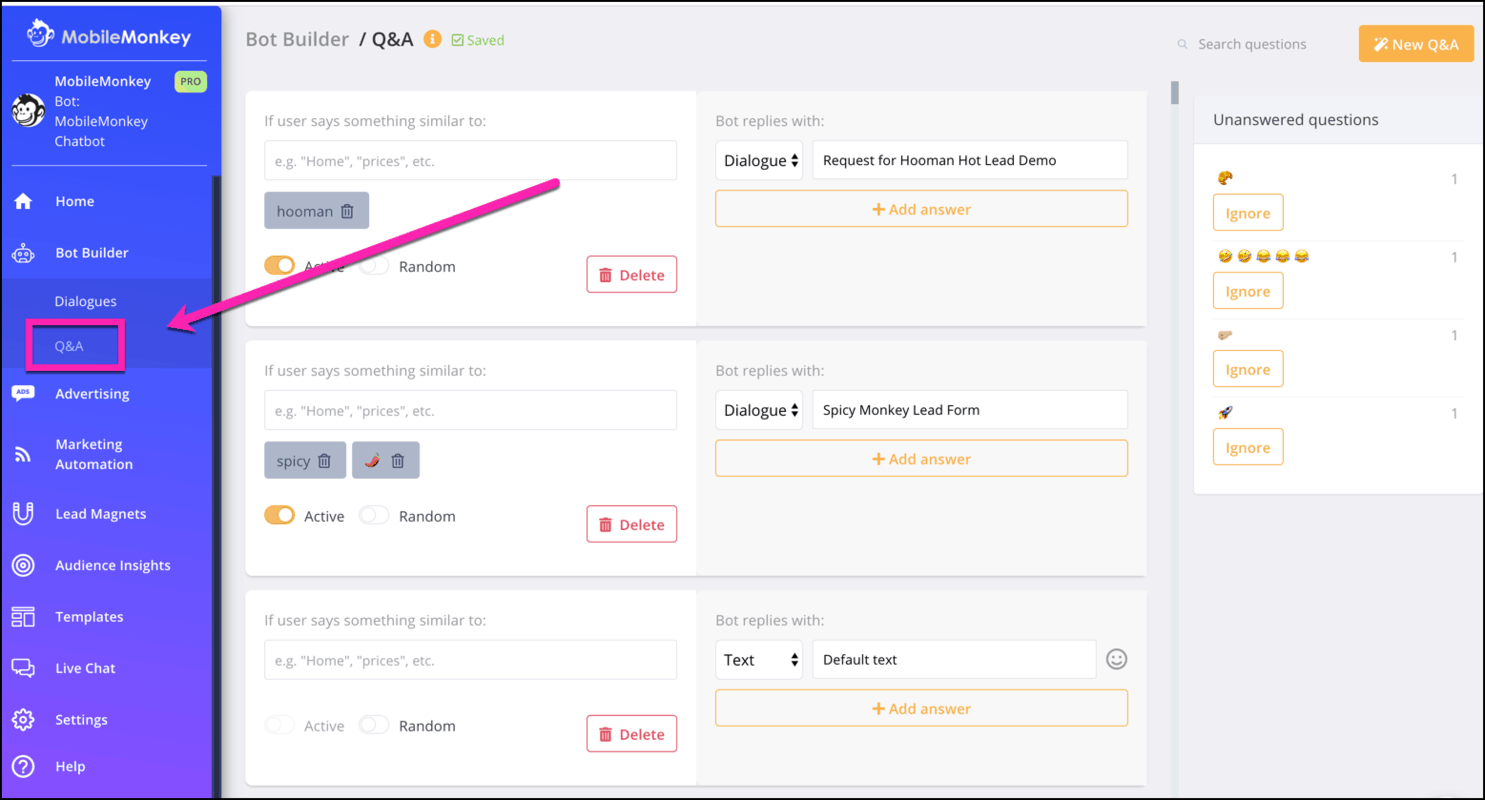Click the orange info icon next to Q&A
1485x800 pixels.
[432, 39]
